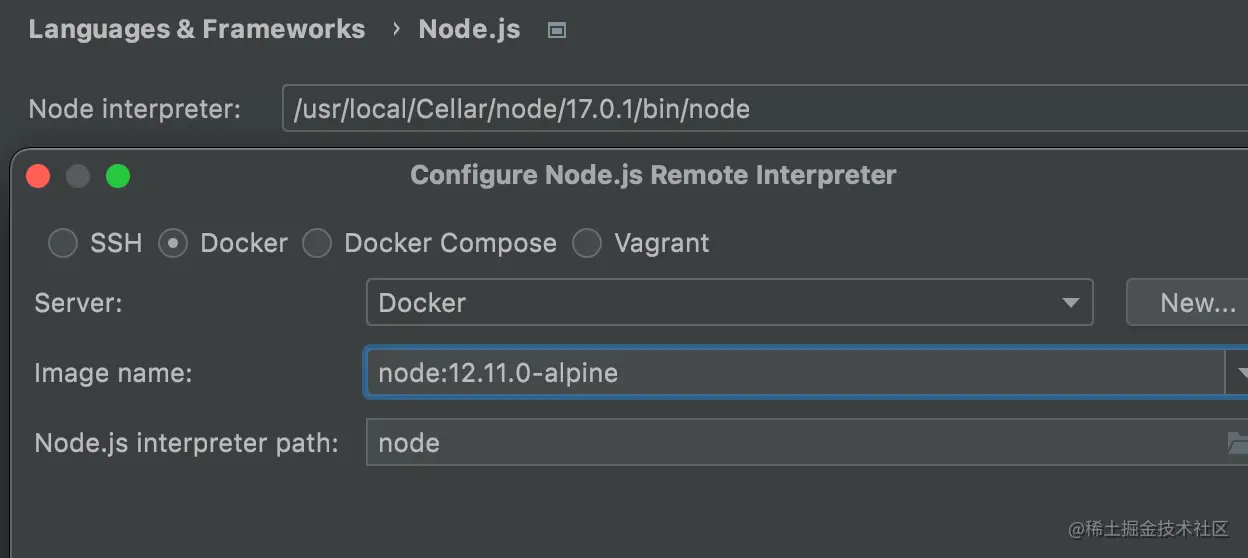Click the Image name label

(113, 373)
